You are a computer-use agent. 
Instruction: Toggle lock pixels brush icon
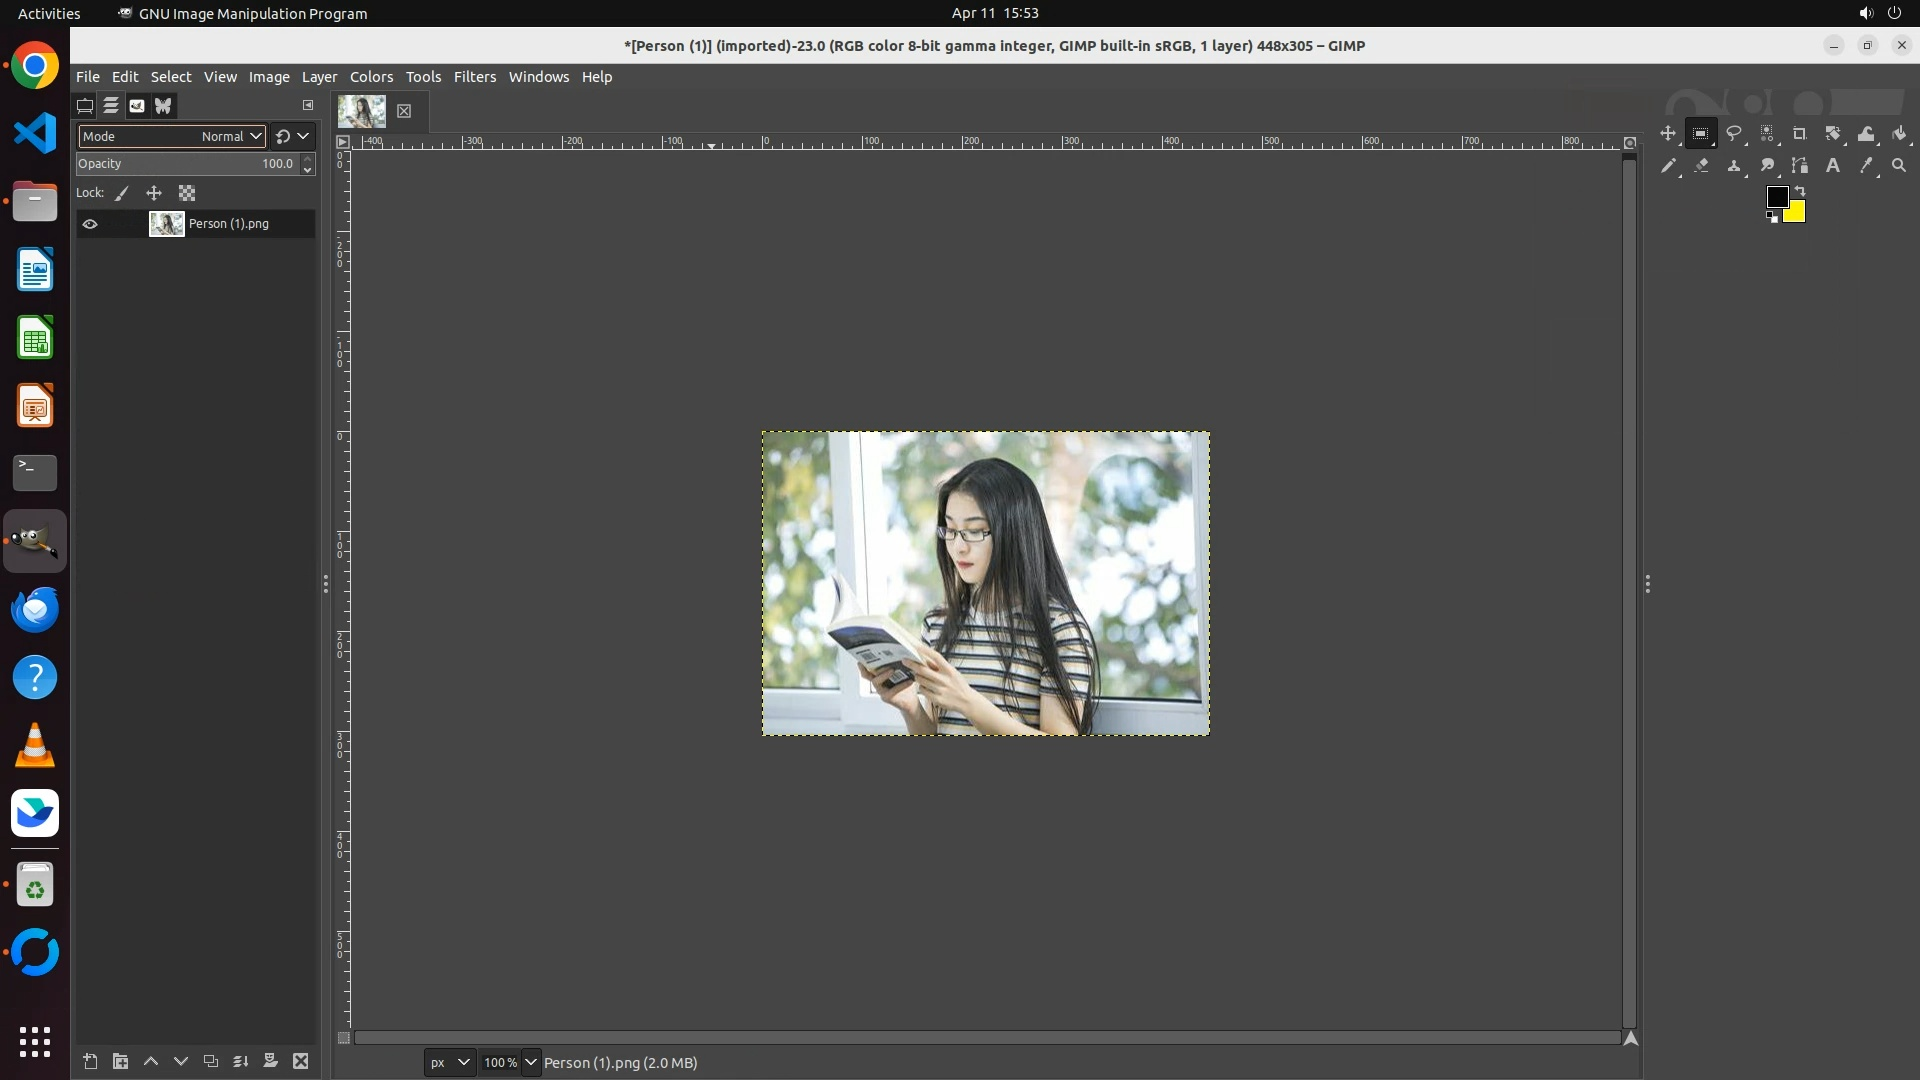click(x=122, y=193)
